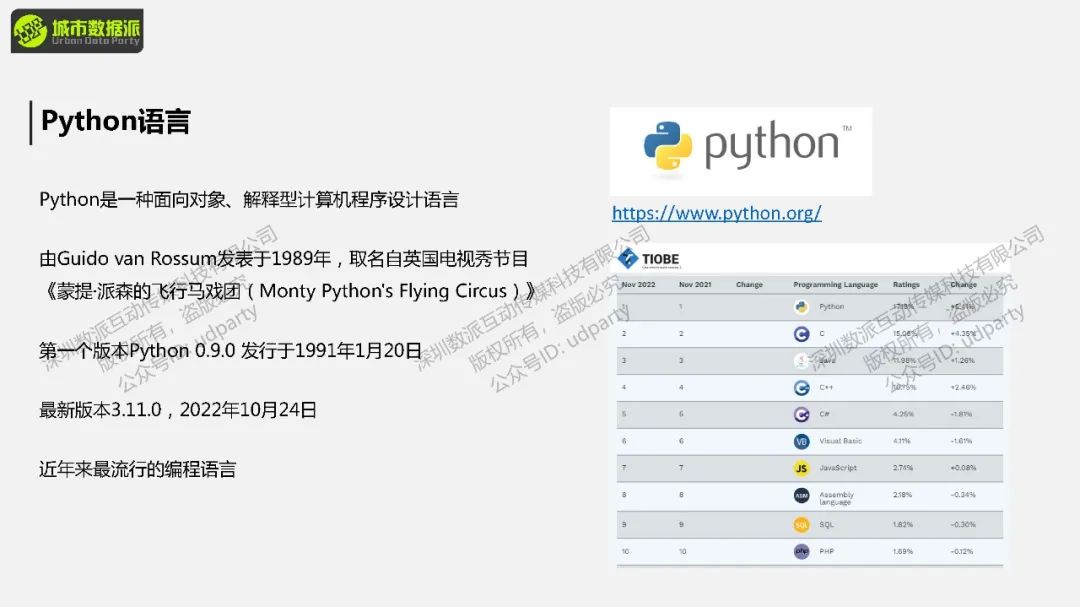The height and width of the screenshot is (607, 1080).
Task: Select the Visual Basic icon
Action: [801, 441]
